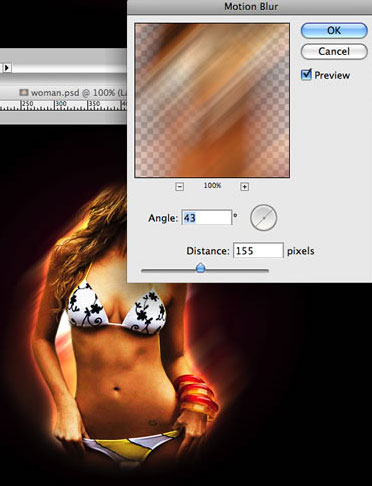Open the options bar arrow flyout
The width and height of the screenshot is (372, 486).
tap(7, 68)
